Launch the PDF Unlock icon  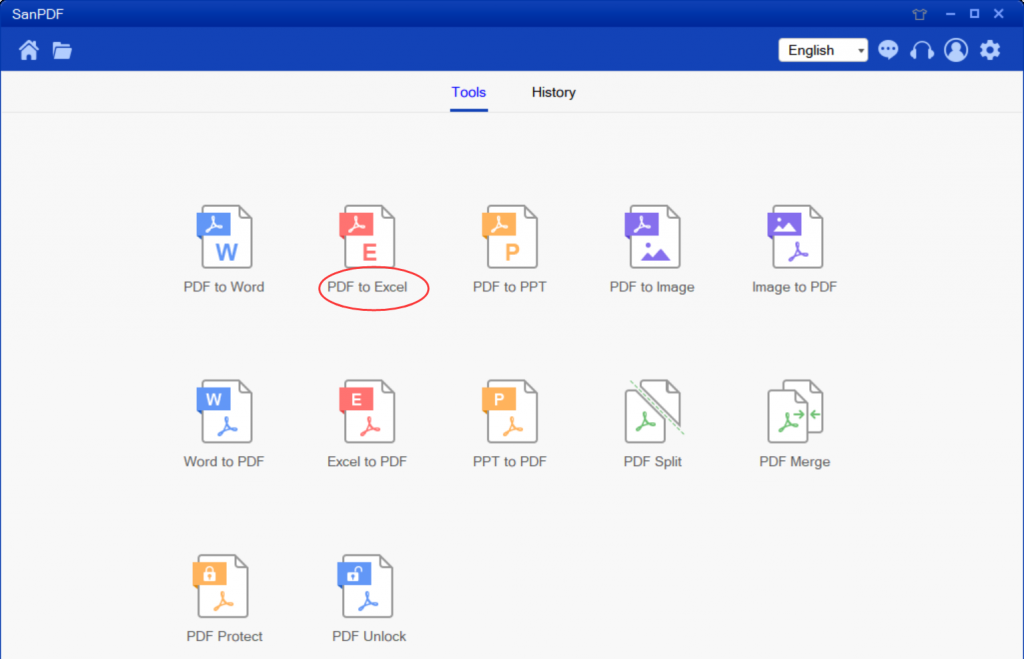click(366, 587)
